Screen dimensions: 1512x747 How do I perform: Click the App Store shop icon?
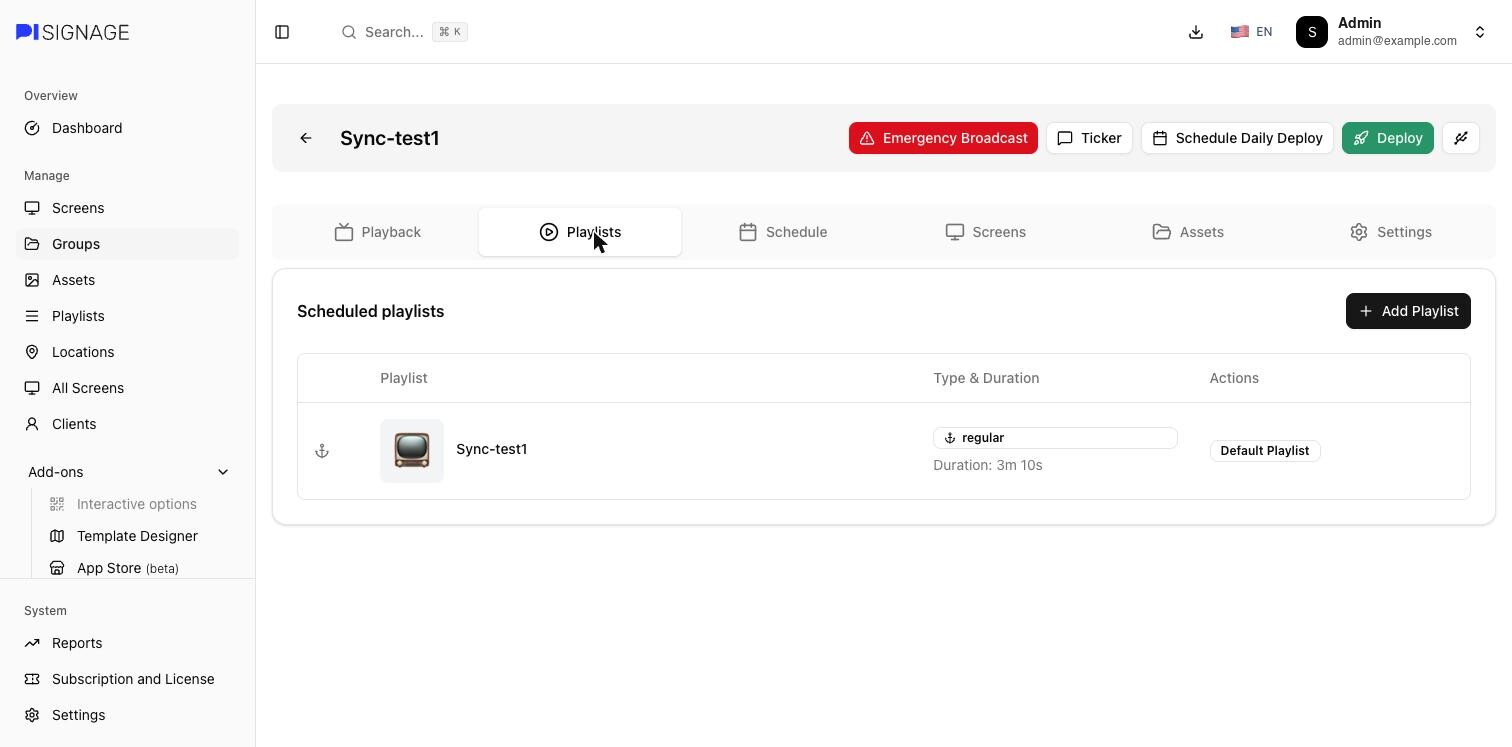[x=57, y=568]
